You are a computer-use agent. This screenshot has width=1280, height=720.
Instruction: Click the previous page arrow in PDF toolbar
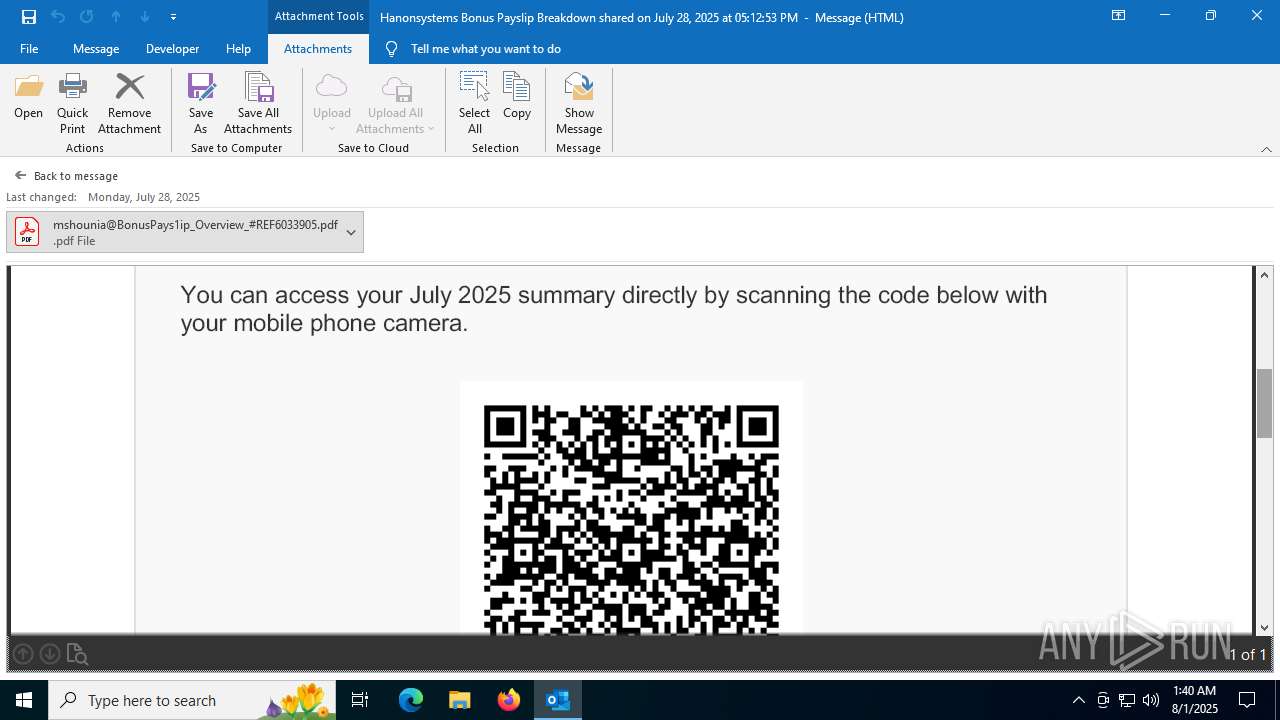23,654
